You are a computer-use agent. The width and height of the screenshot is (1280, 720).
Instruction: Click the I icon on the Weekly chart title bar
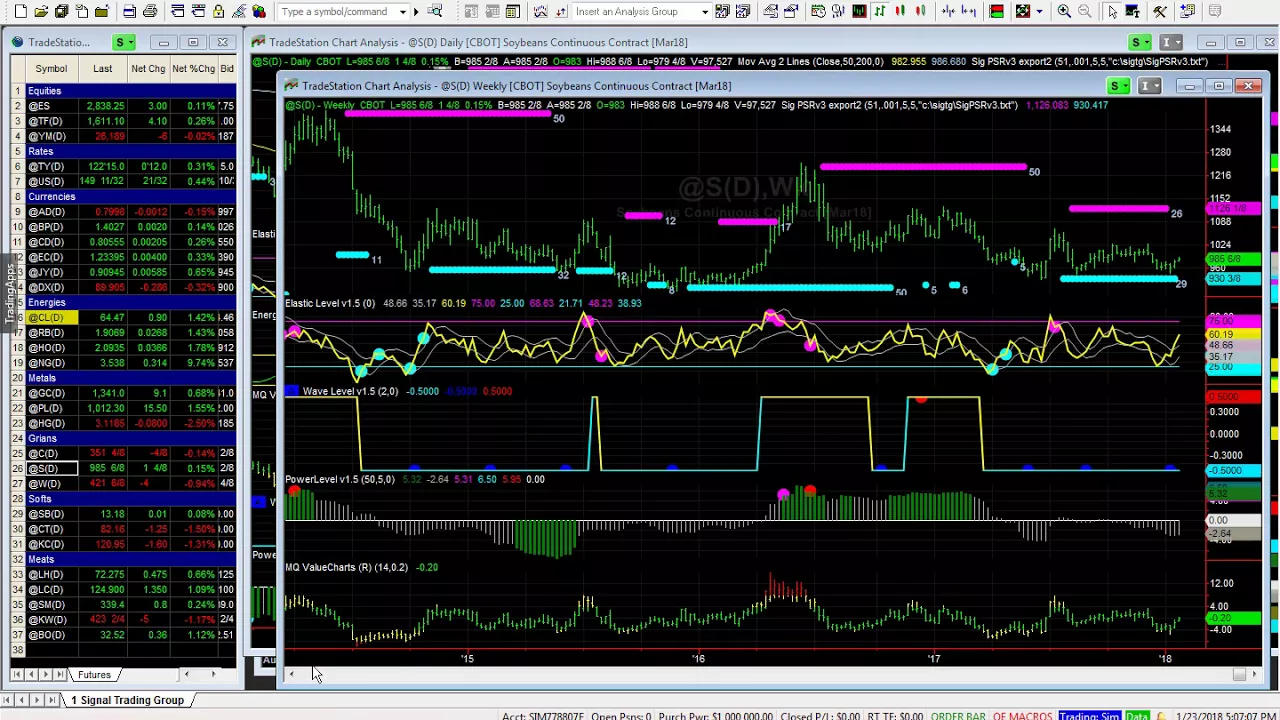coord(1151,86)
